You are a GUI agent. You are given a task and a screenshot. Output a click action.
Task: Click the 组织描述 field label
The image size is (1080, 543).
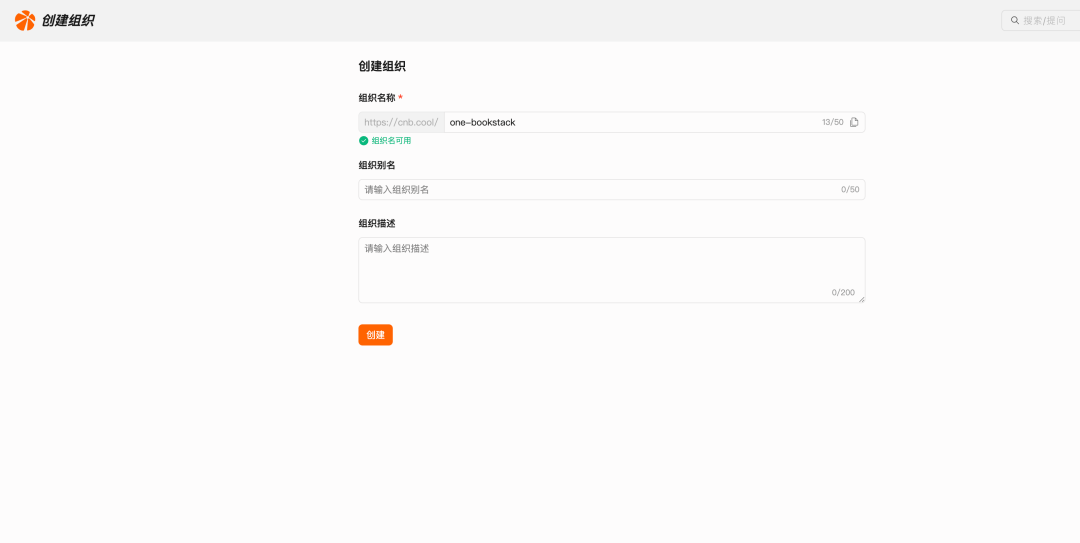377,223
